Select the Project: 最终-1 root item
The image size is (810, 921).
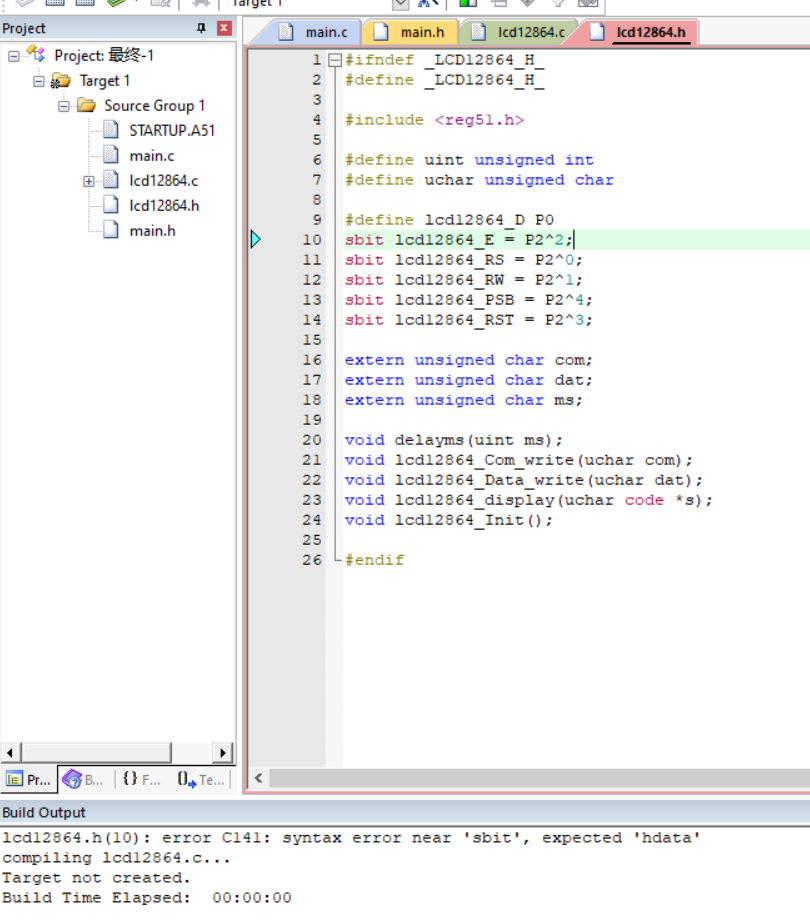coord(104,56)
